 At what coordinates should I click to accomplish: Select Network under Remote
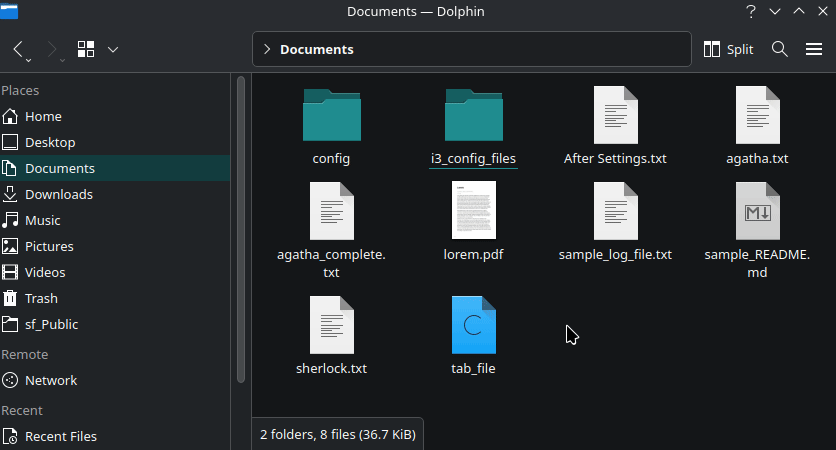(50, 380)
